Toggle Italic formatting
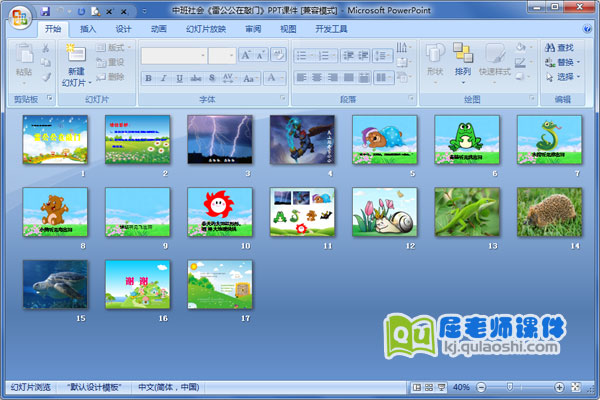Image resolution: width=600 pixels, height=400 pixels. pos(164,78)
